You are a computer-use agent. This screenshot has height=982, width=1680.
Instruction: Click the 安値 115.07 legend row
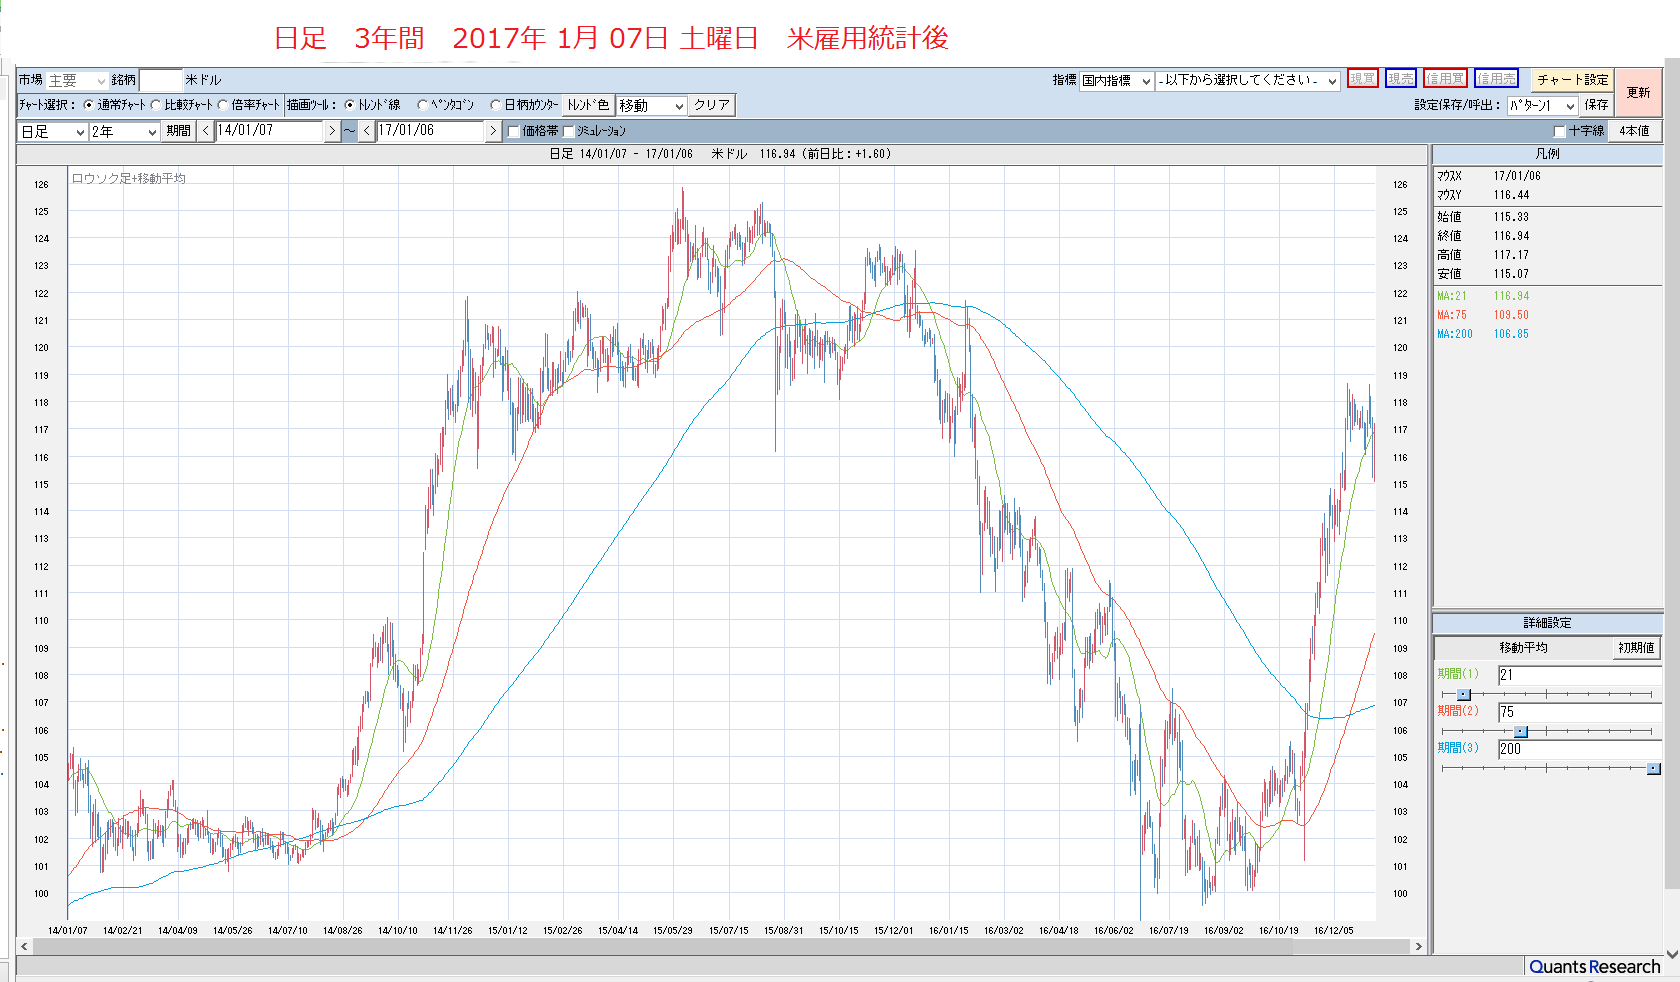(x=1483, y=274)
